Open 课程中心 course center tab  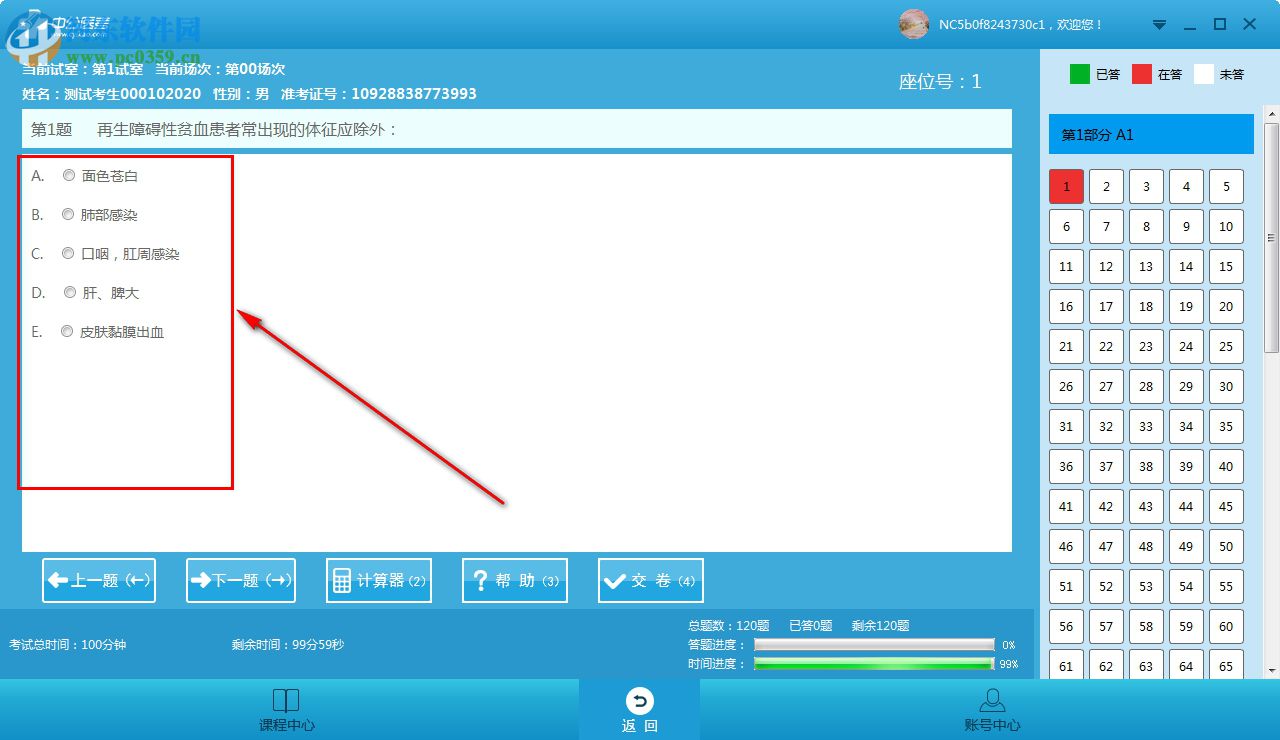286,710
